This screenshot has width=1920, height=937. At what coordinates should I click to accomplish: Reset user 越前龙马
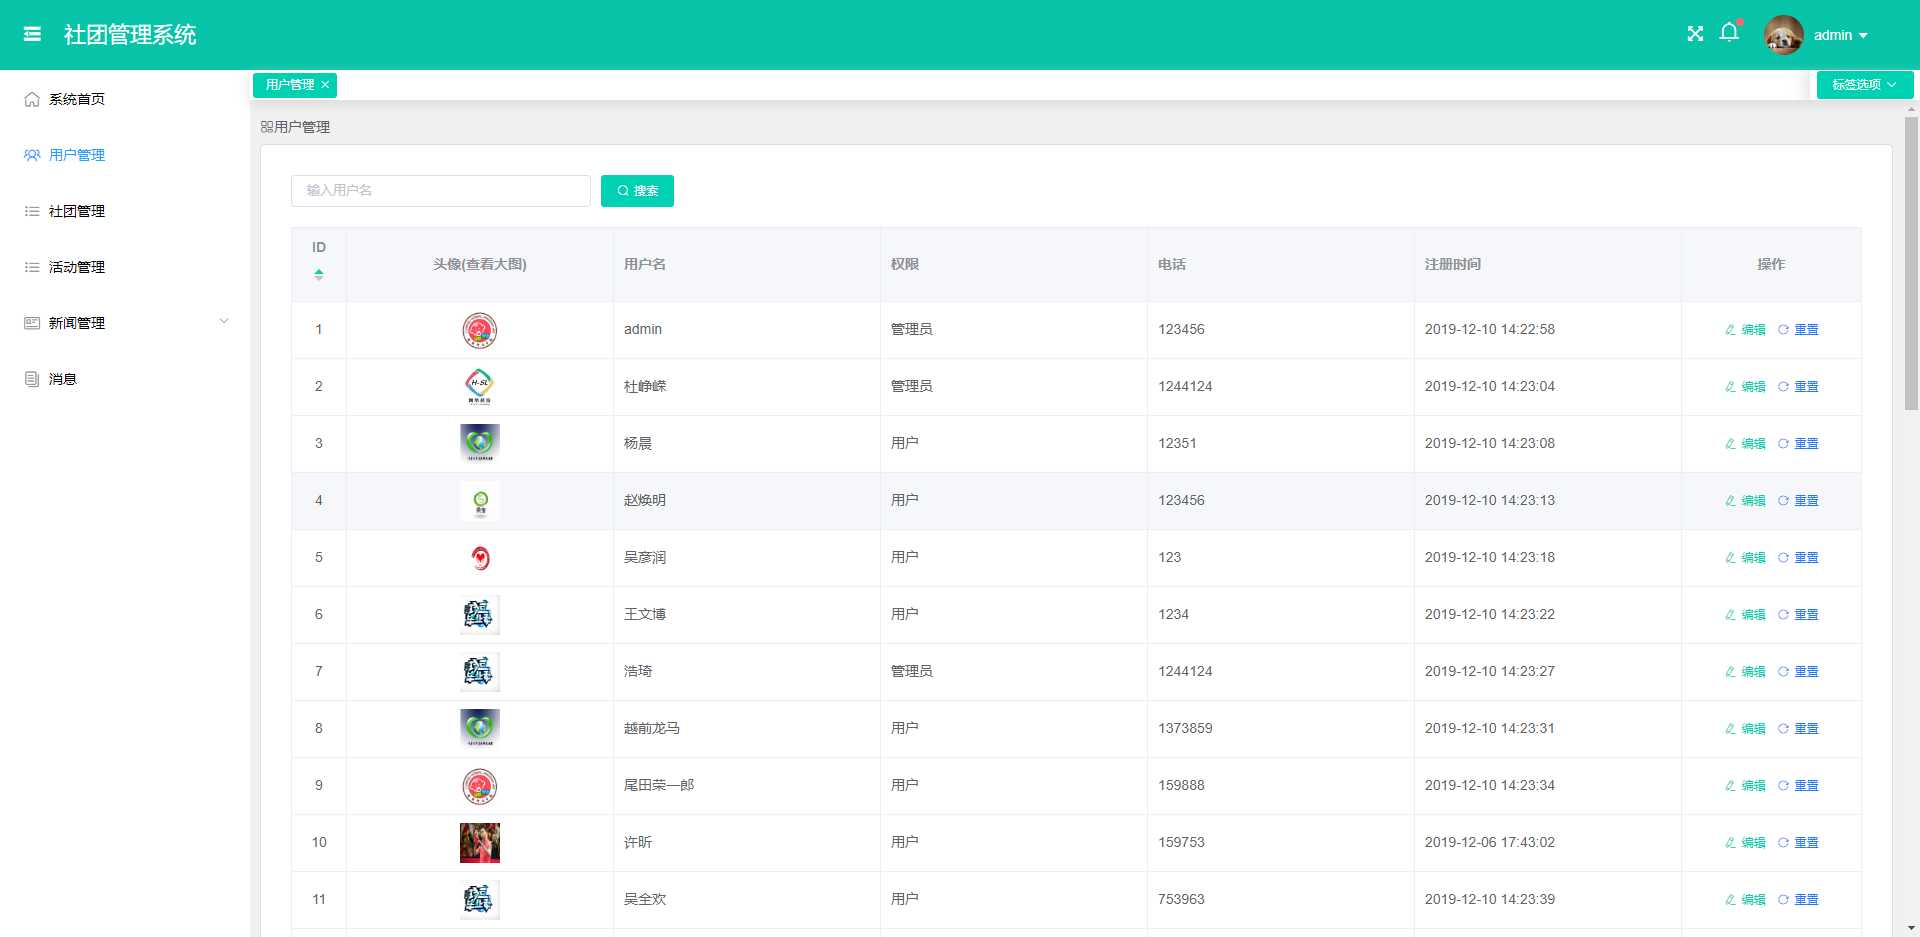click(x=1798, y=729)
